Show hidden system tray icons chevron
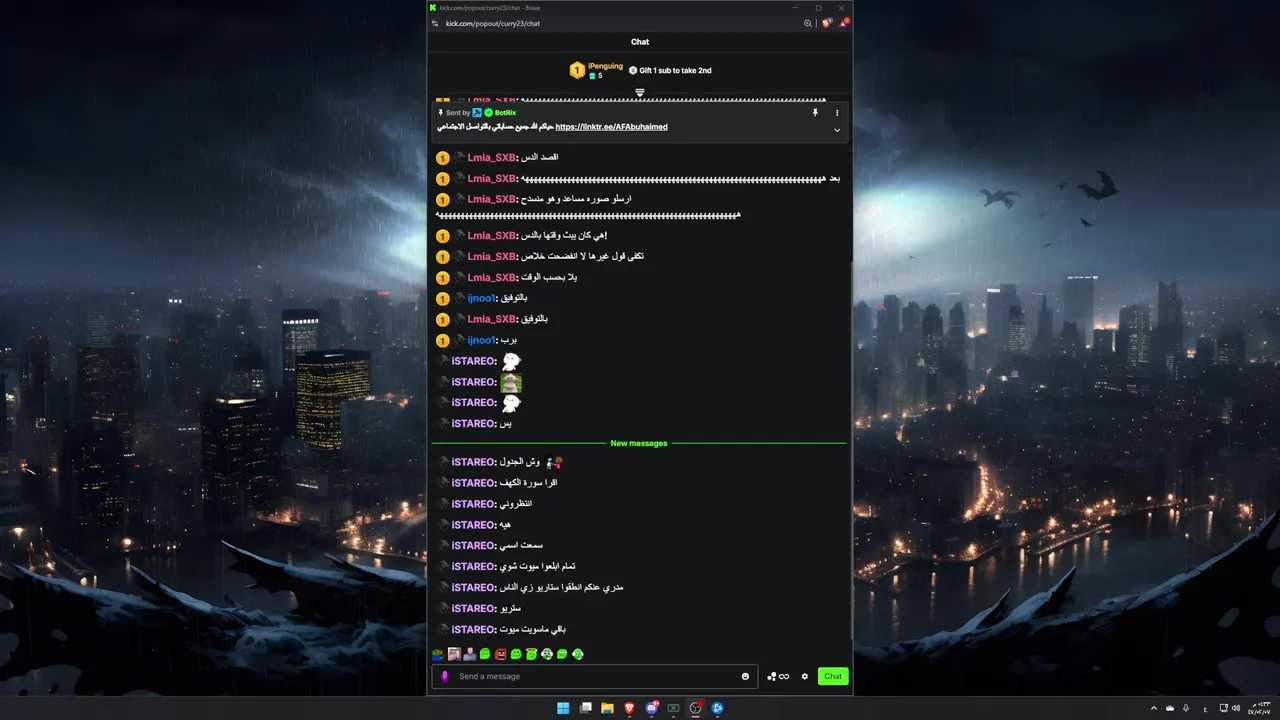 tap(1153, 708)
